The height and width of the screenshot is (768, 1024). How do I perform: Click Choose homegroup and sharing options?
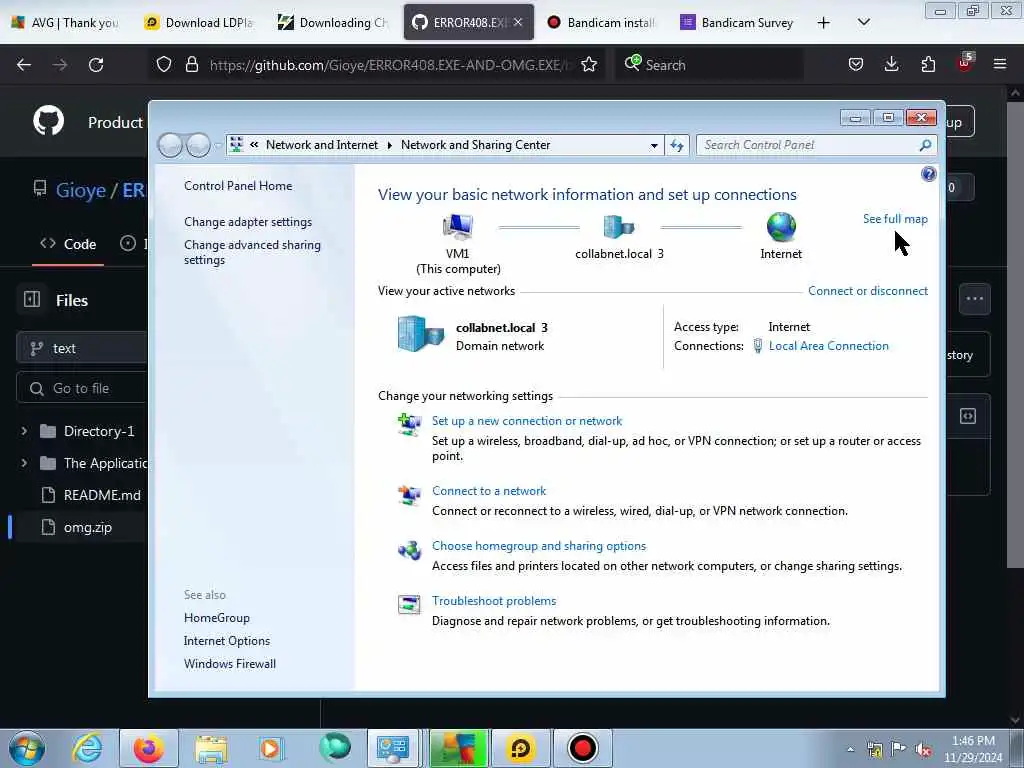pos(539,545)
